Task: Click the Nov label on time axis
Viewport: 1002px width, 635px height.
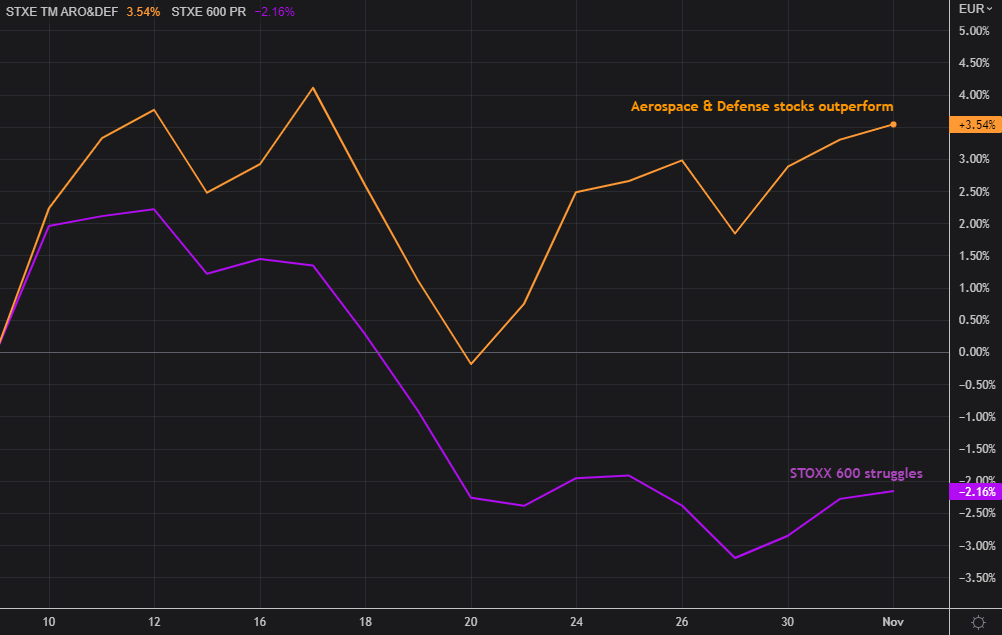Action: point(892,621)
